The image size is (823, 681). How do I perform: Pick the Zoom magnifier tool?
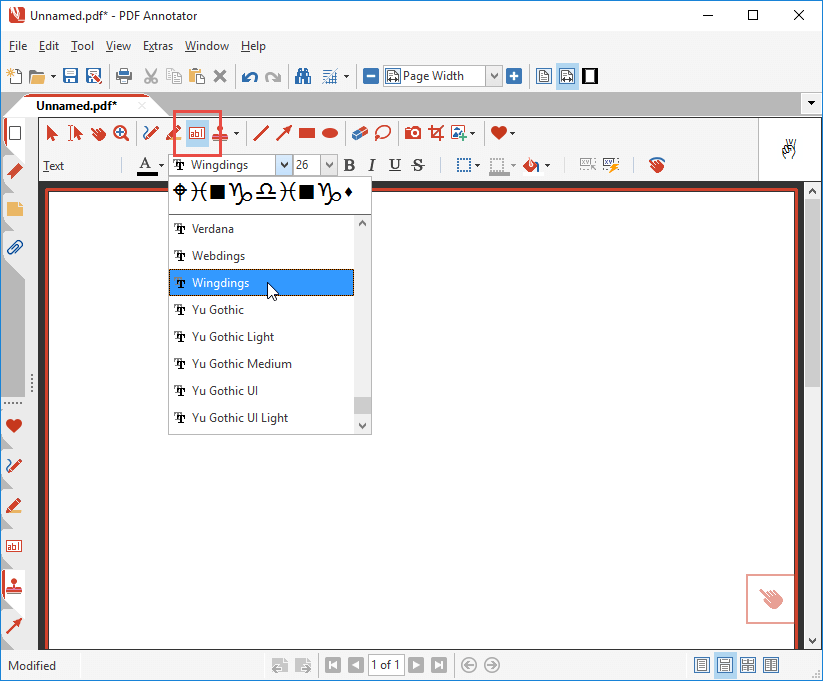click(121, 133)
